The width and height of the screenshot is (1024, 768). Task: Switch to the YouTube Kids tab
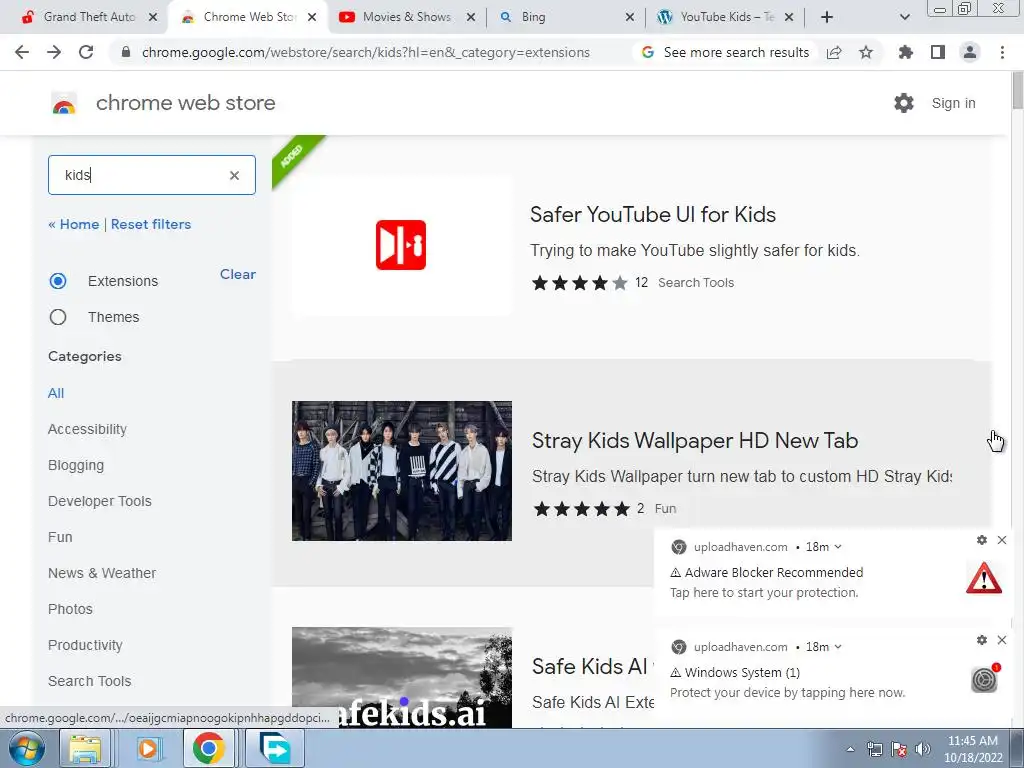point(725,17)
